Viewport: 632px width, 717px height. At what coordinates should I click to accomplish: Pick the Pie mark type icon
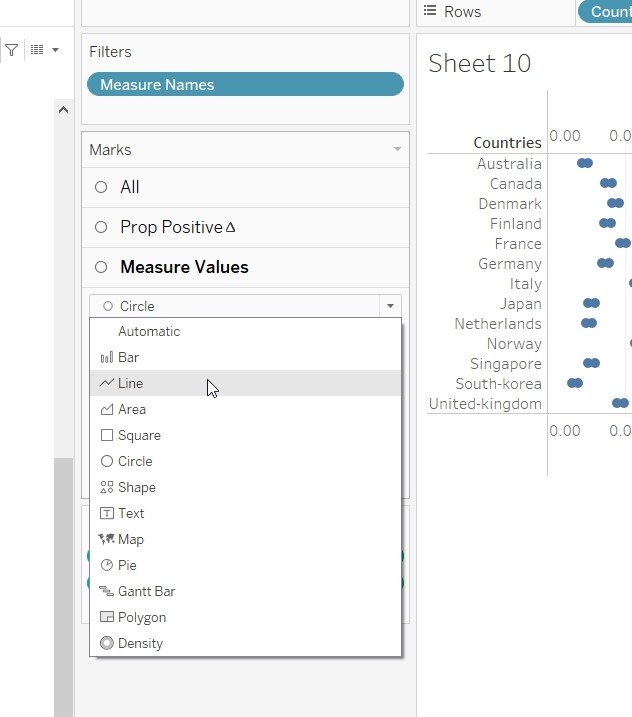point(106,565)
